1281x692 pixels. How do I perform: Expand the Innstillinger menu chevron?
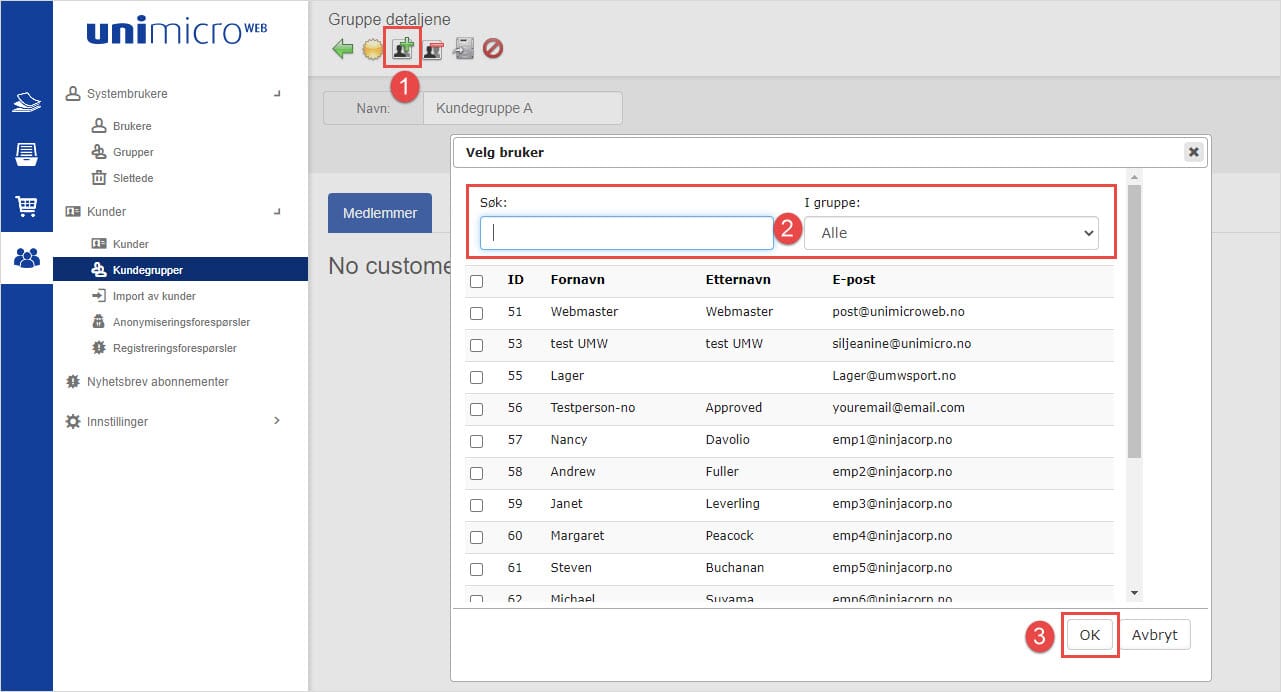(277, 421)
